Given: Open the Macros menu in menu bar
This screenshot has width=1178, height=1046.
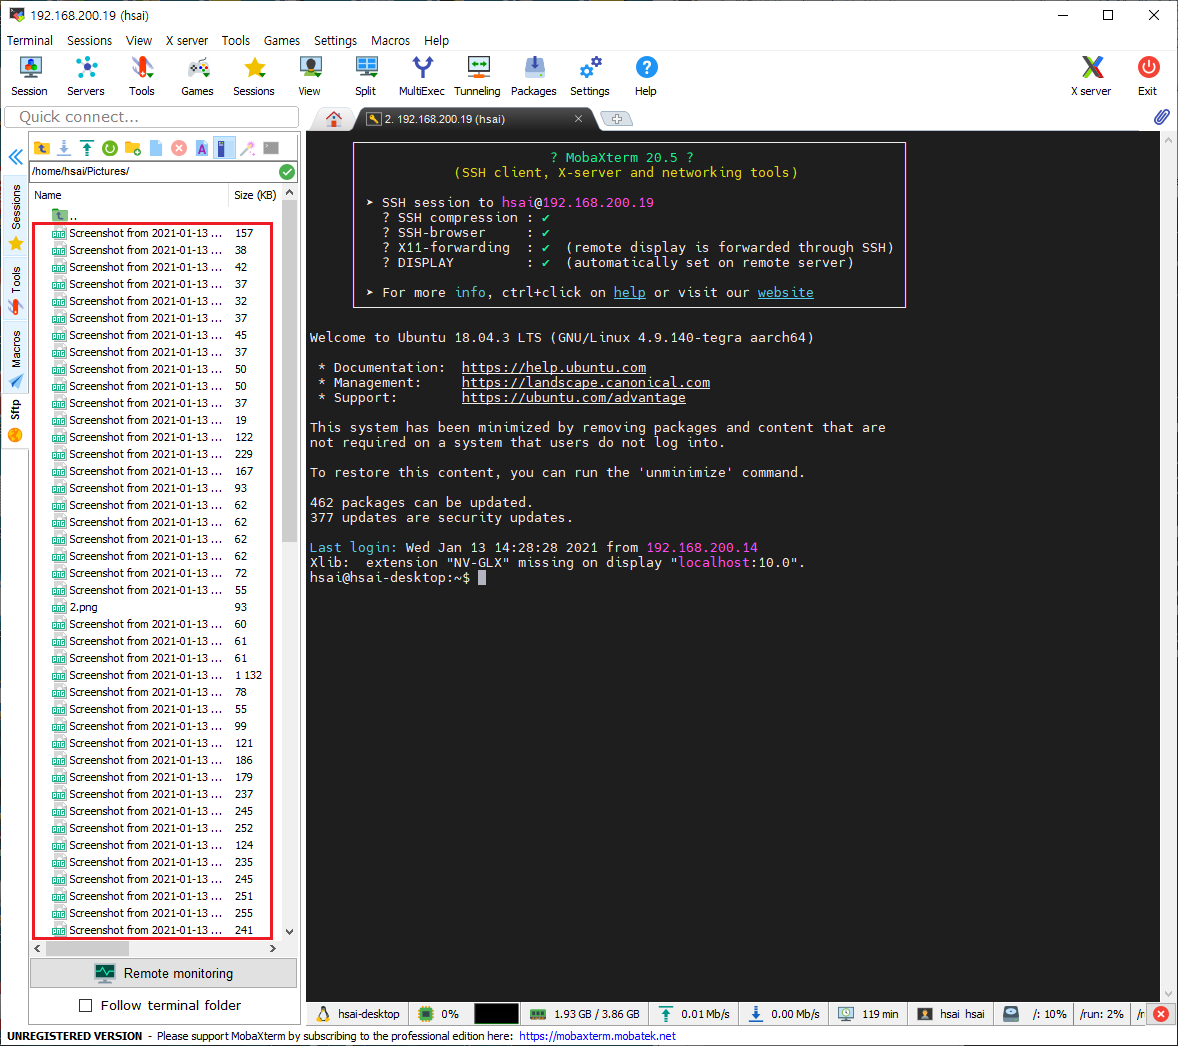Looking at the screenshot, I should pyautogui.click(x=391, y=41).
